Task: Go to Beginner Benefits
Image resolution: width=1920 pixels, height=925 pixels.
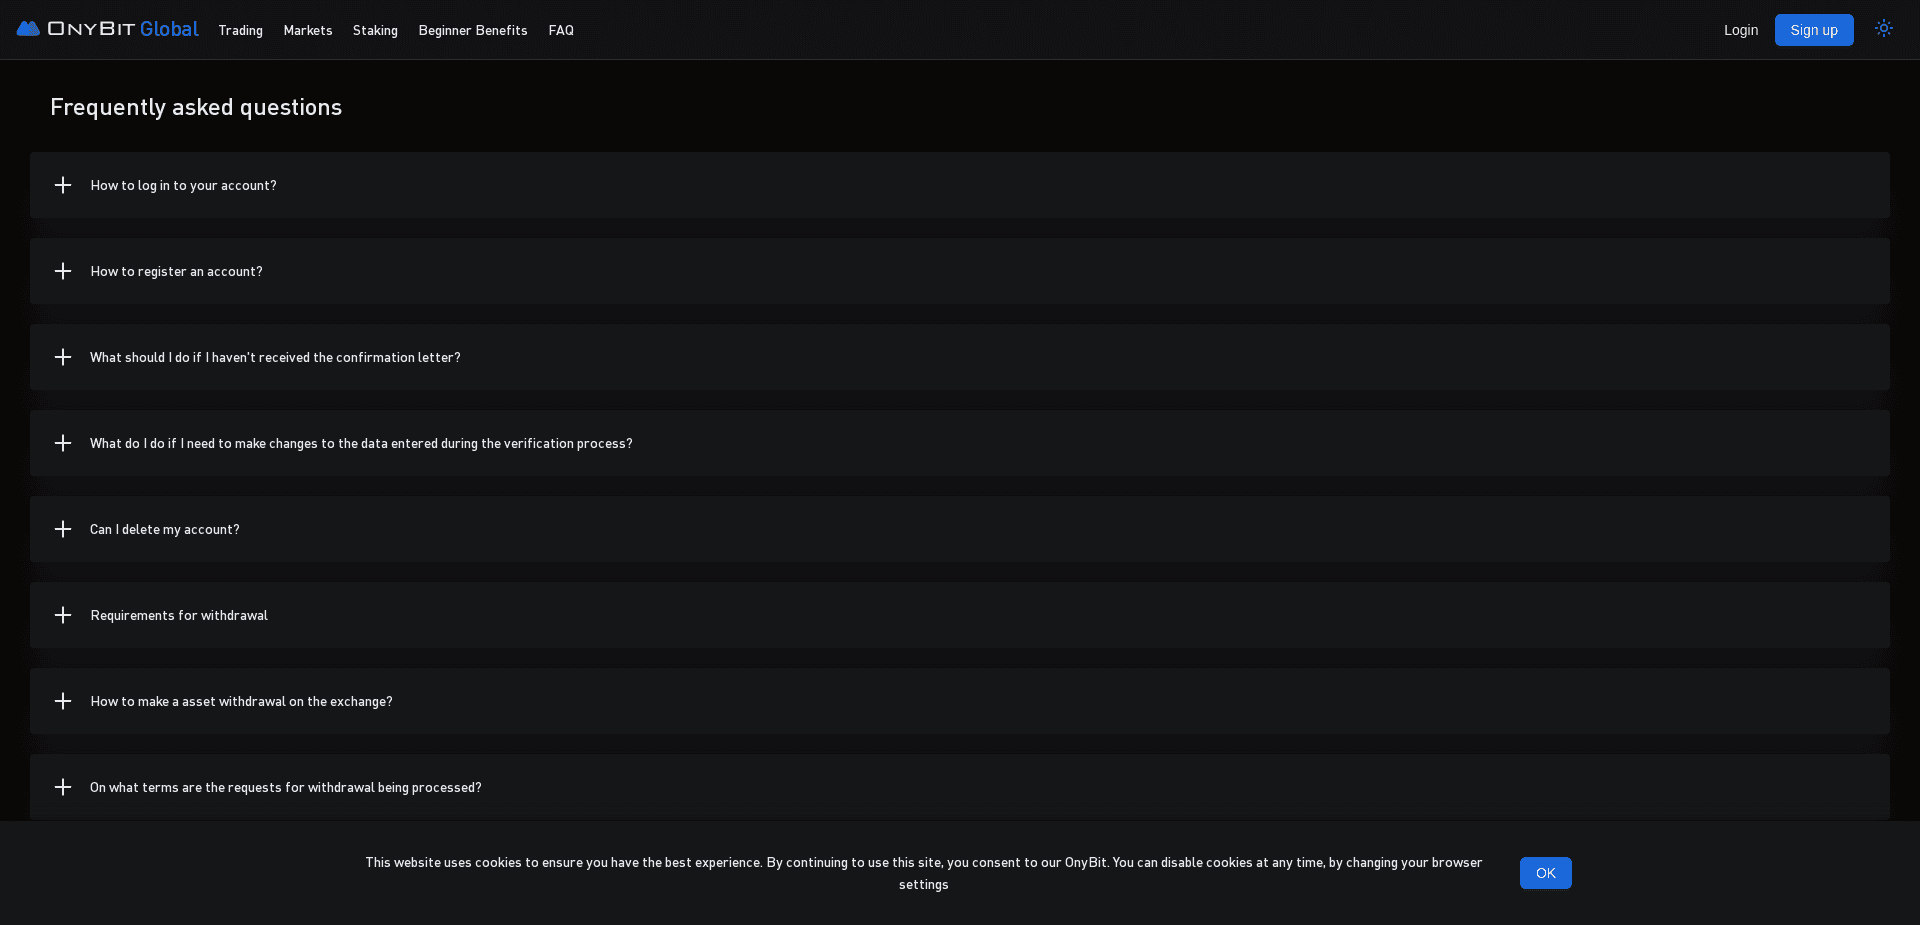Action: point(472,30)
